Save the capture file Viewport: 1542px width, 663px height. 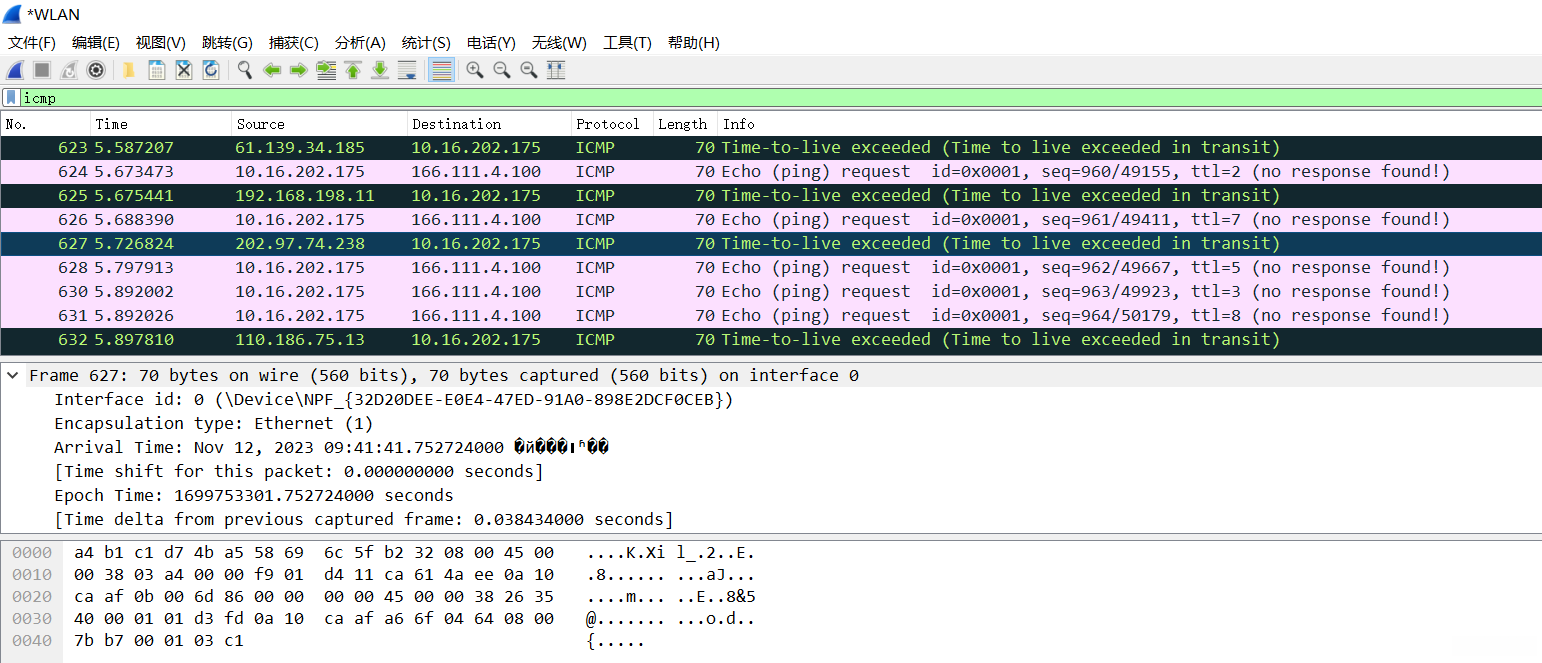(157, 70)
